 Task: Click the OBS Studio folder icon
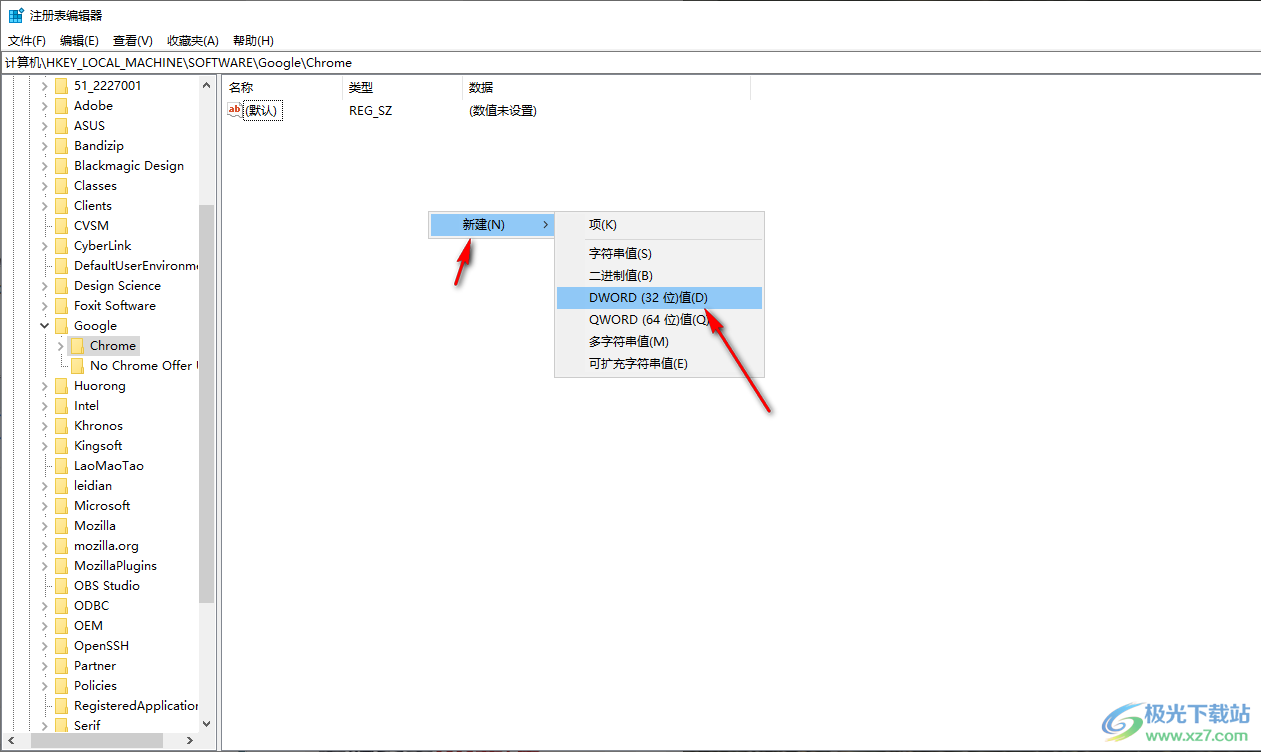(62, 586)
